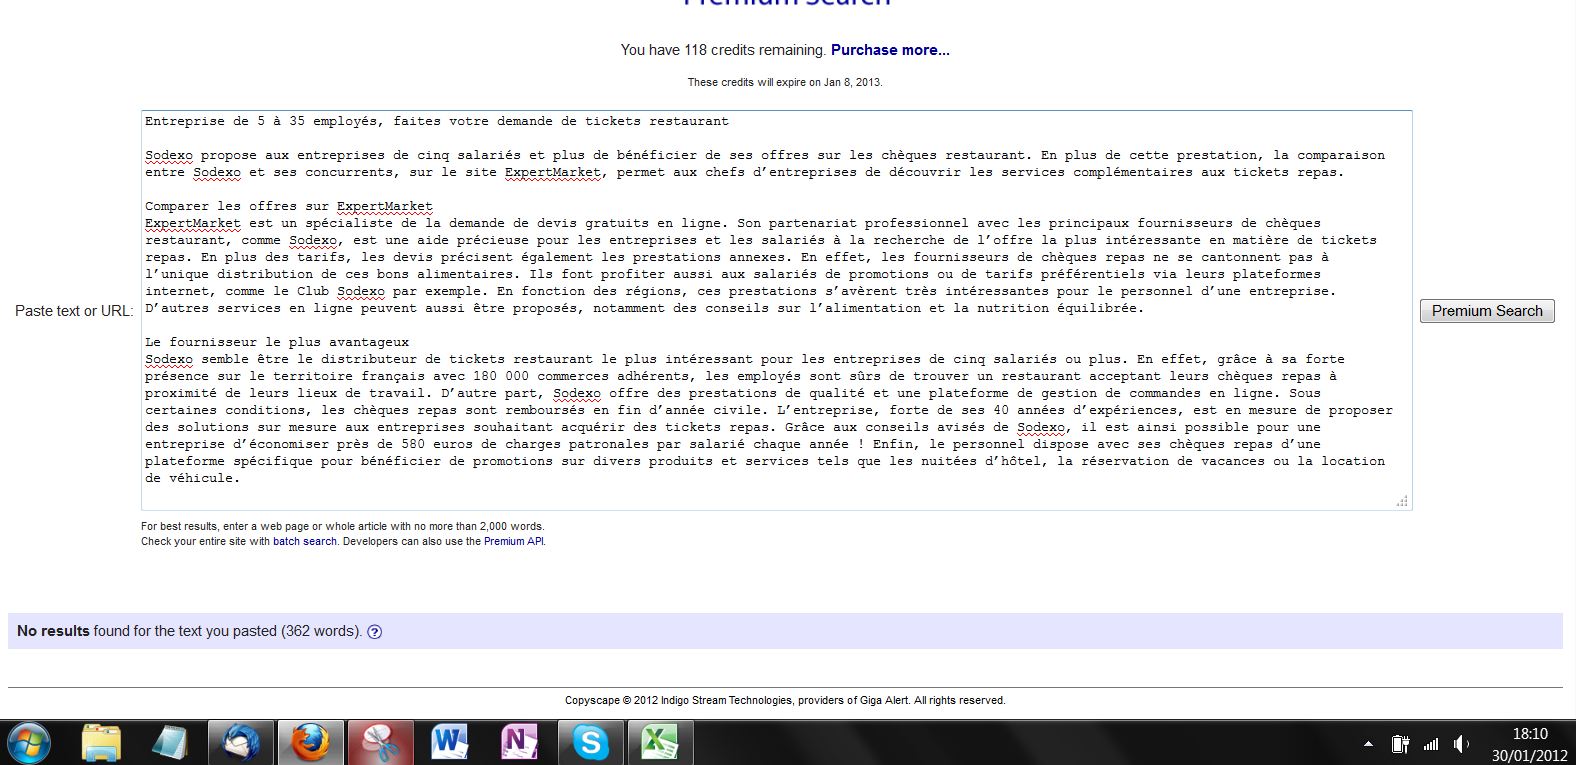Click the help icon beside No results
The image size is (1576, 765).
coord(374,632)
